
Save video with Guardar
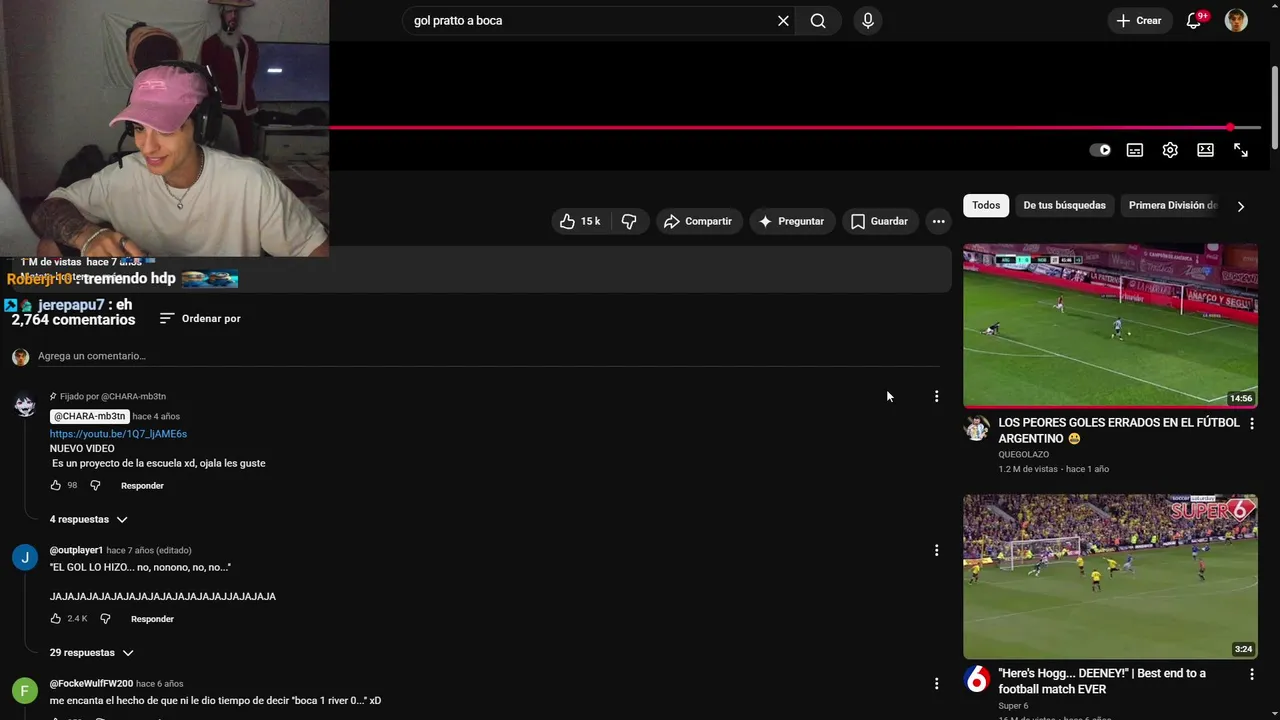[879, 221]
